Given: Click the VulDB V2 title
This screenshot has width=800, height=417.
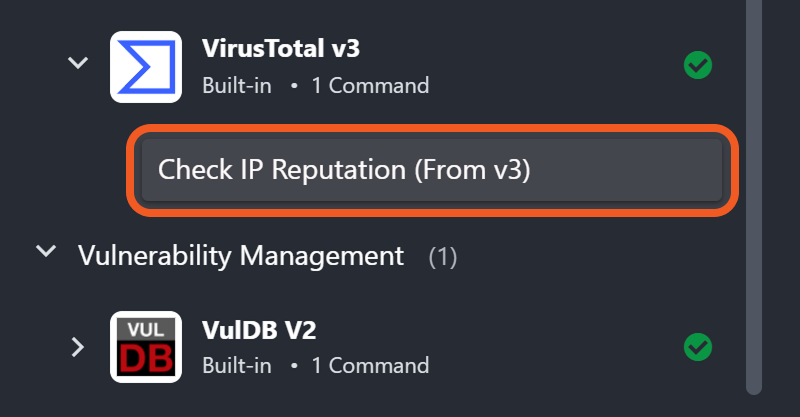Looking at the screenshot, I should pos(259,329).
